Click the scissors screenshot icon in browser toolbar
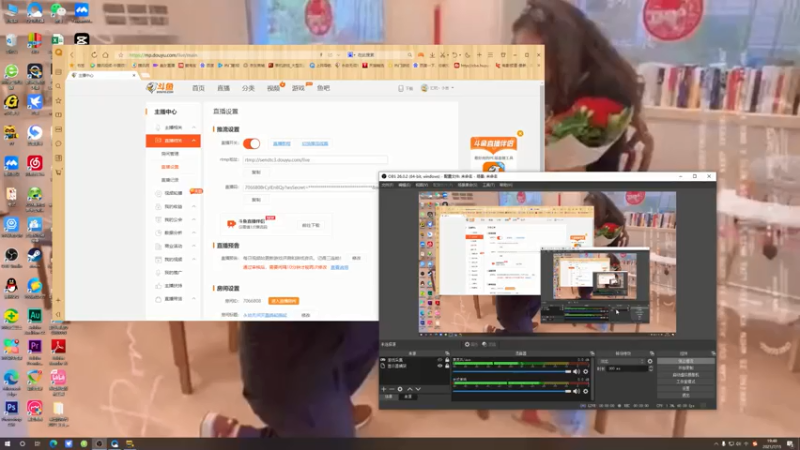This screenshot has width=800, height=450. pos(443,55)
